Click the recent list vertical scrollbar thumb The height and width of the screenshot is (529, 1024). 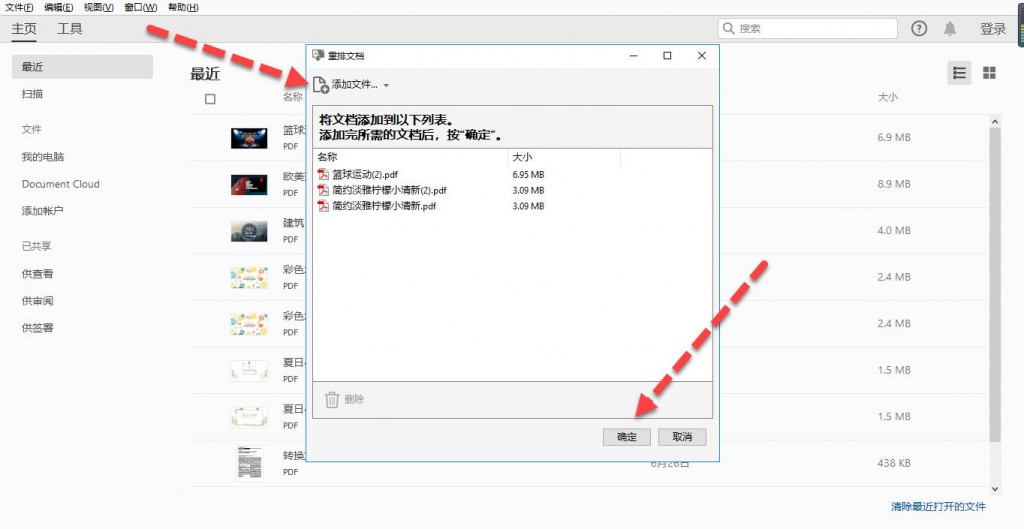click(x=995, y=285)
